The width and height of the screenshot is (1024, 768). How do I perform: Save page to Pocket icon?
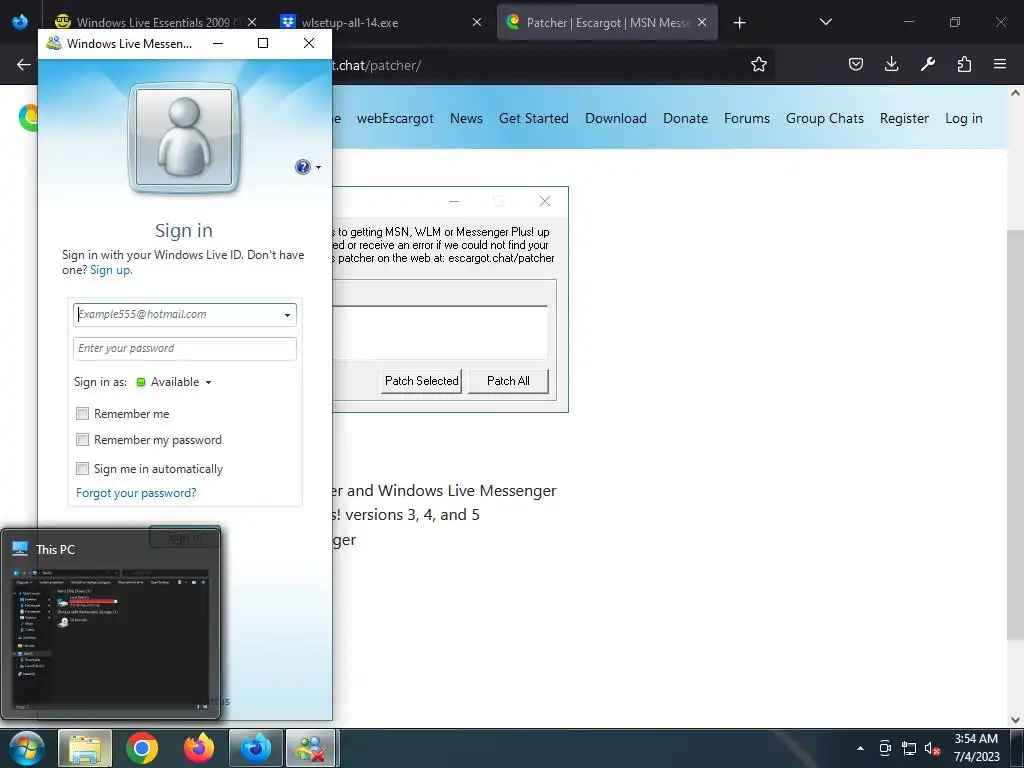pyautogui.click(x=856, y=64)
